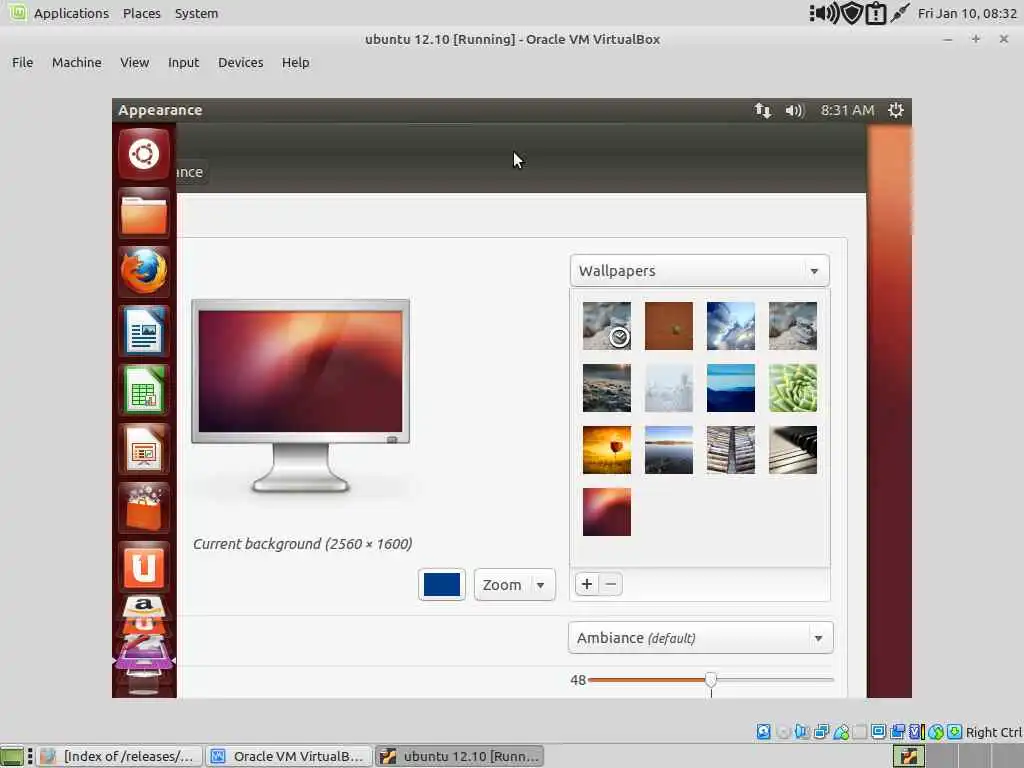The image size is (1024, 768).
Task: Open the Ubuntu sound indicator
Action: pos(794,110)
